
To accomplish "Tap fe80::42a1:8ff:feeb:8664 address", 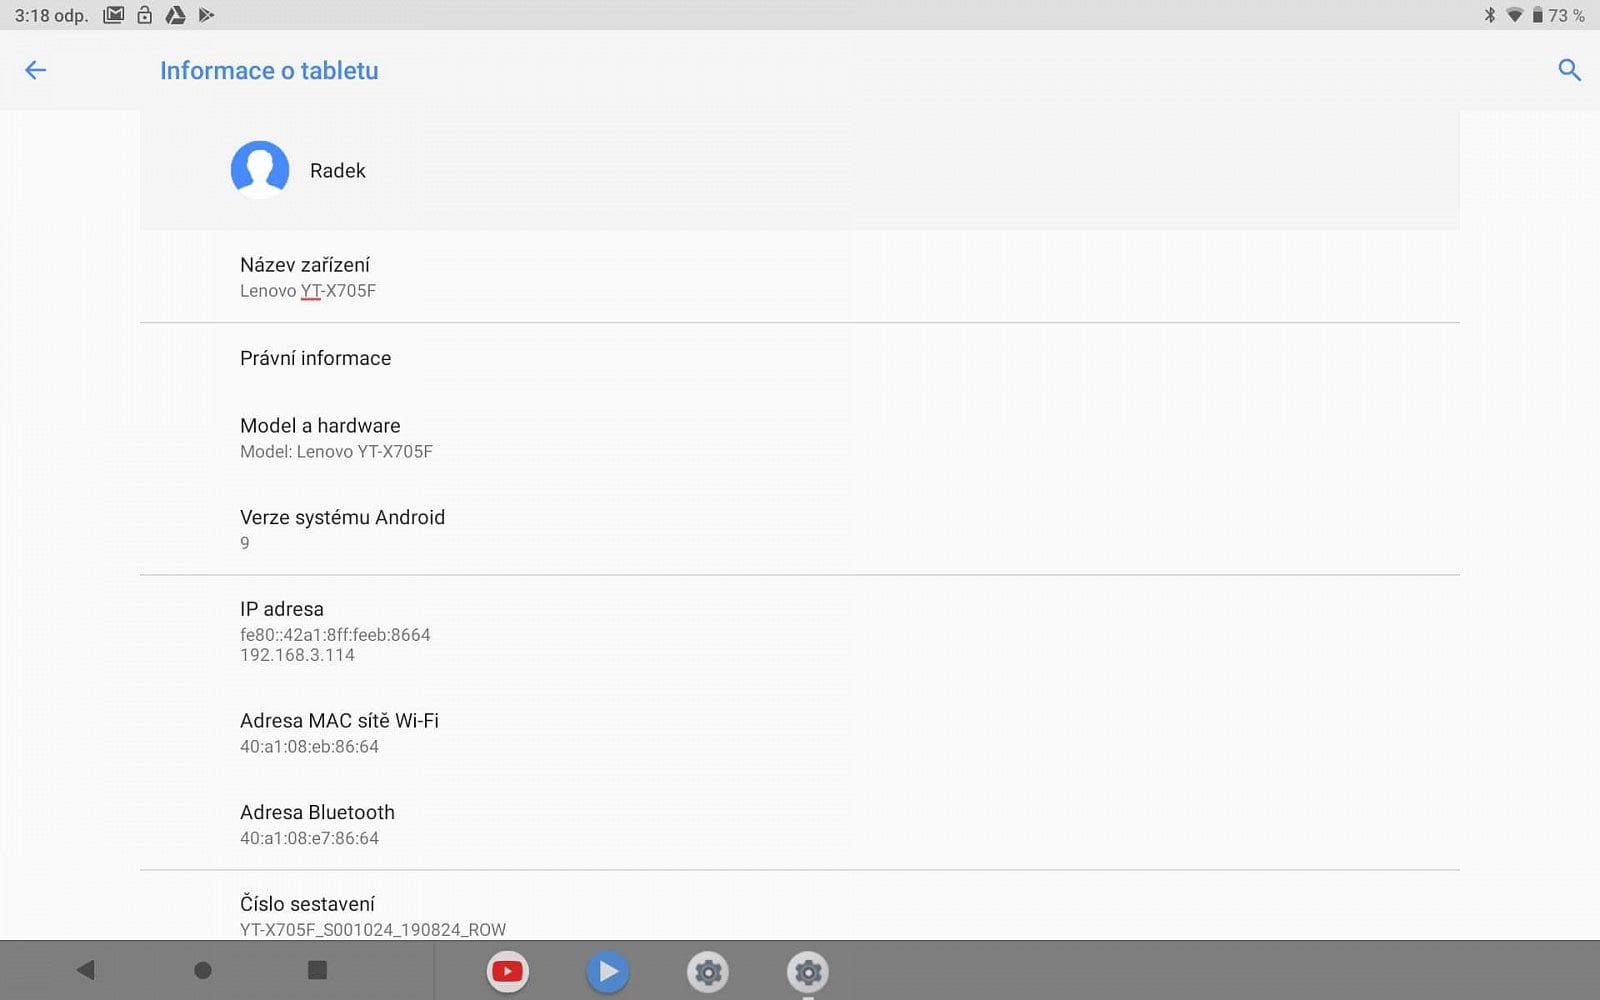I will [335, 635].
